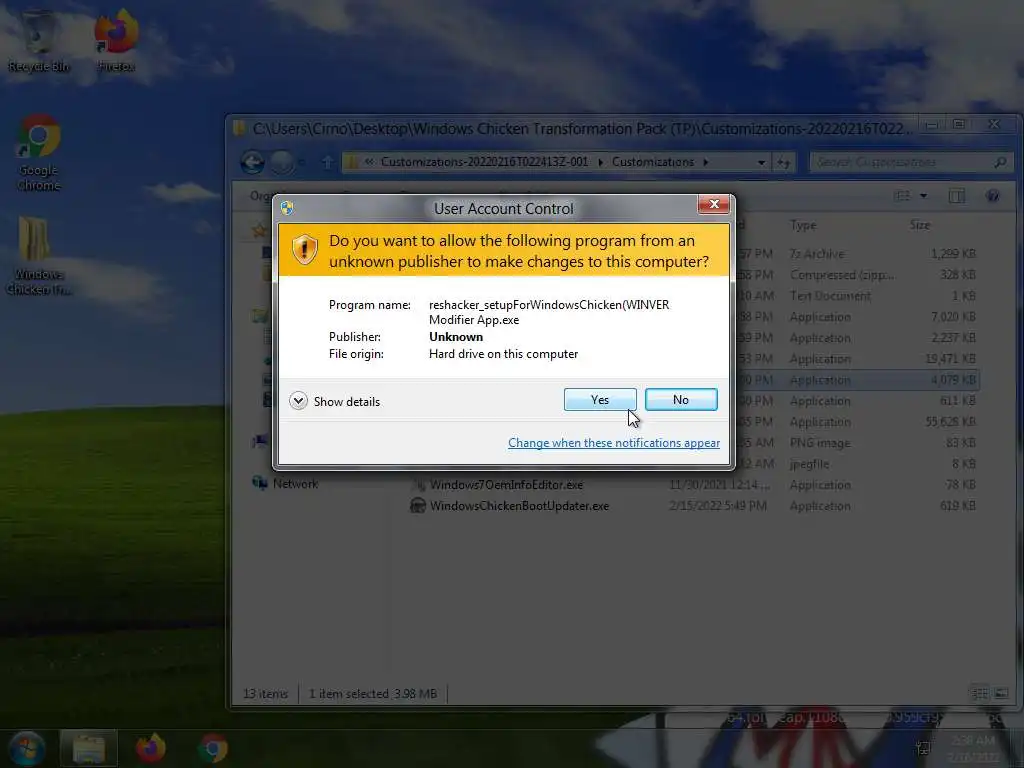Open address bar history dropdown in Explorer
The image size is (1024, 768).
761,162
